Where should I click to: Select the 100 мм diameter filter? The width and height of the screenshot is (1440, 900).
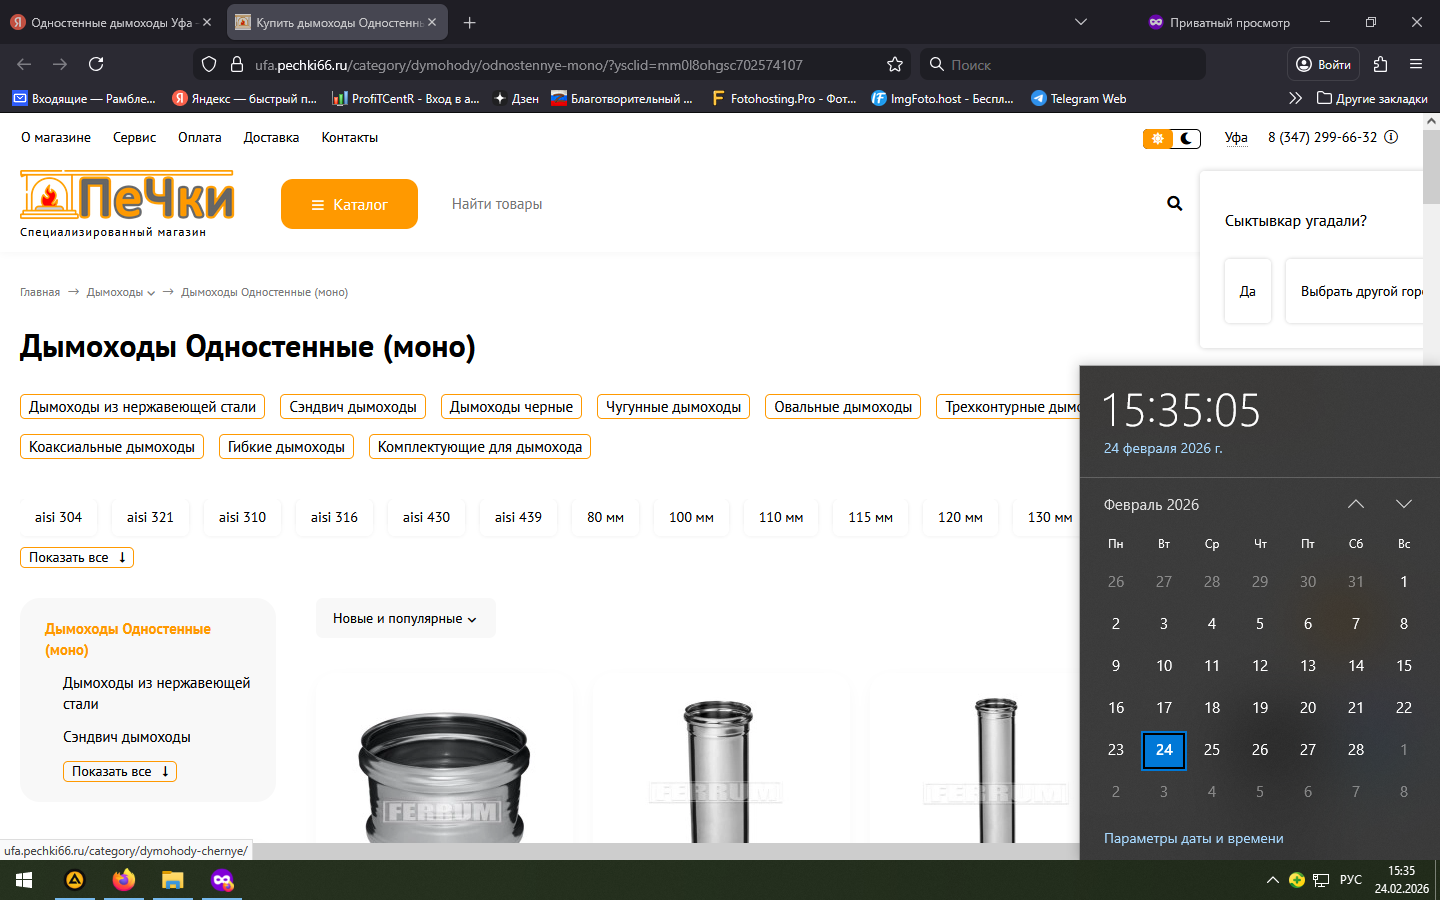point(691,517)
